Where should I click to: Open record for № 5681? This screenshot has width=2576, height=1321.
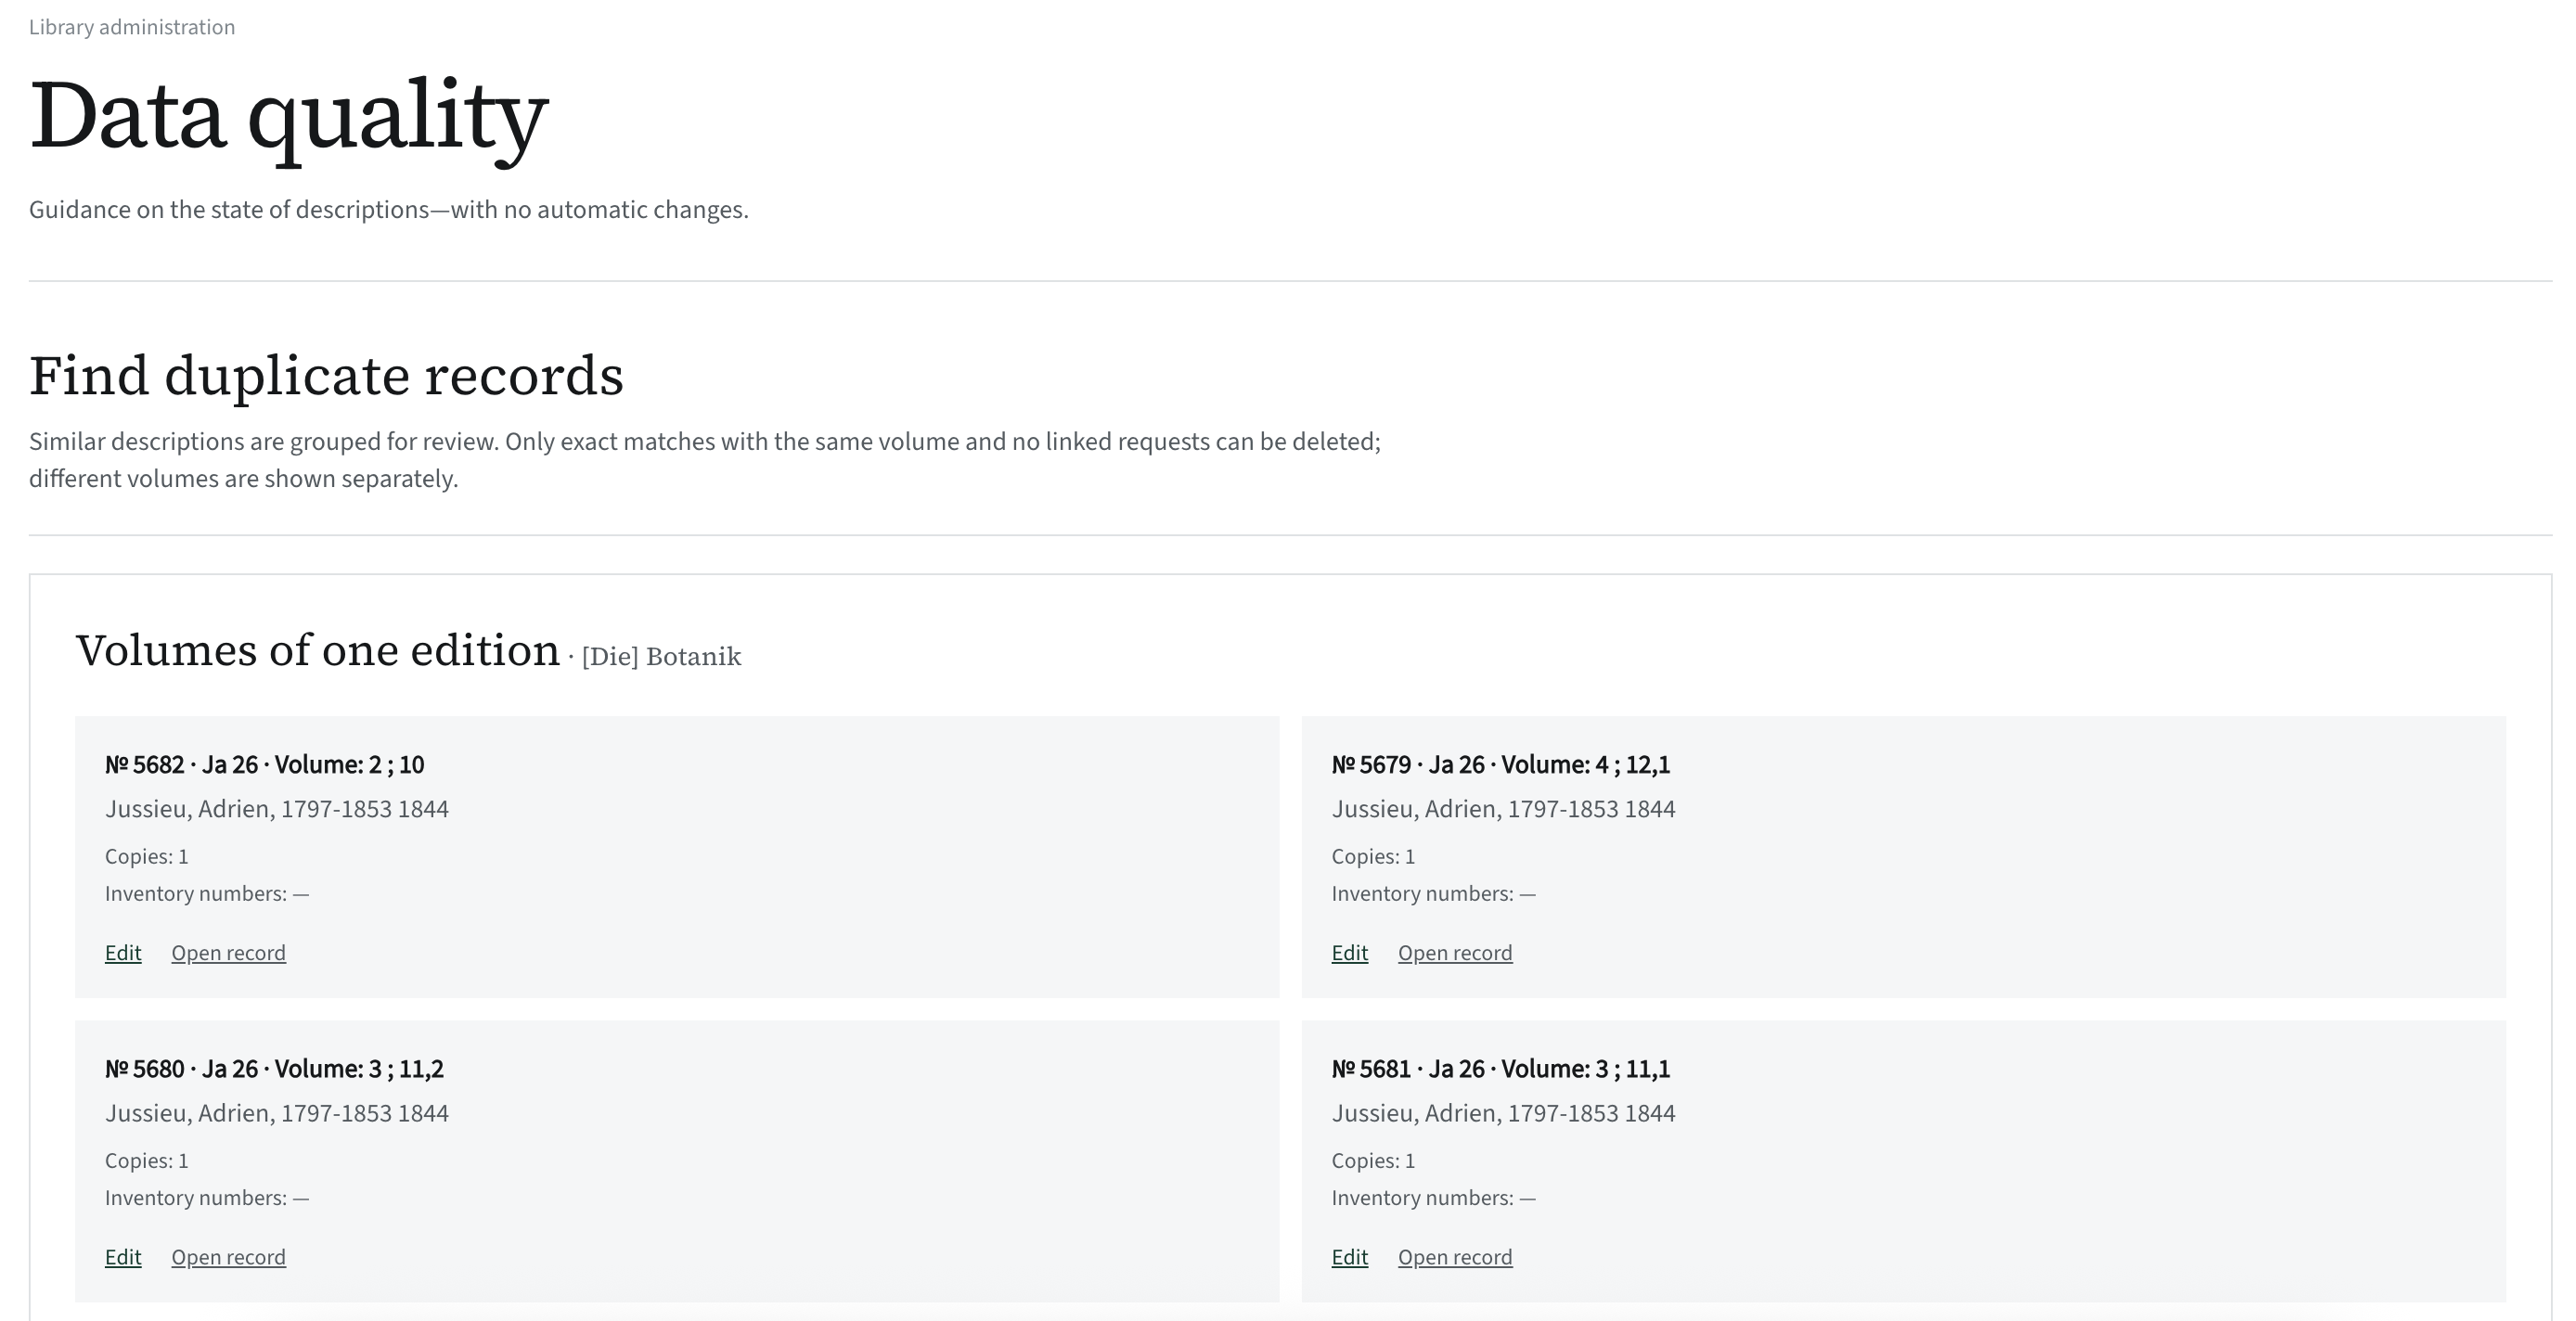click(1455, 1257)
